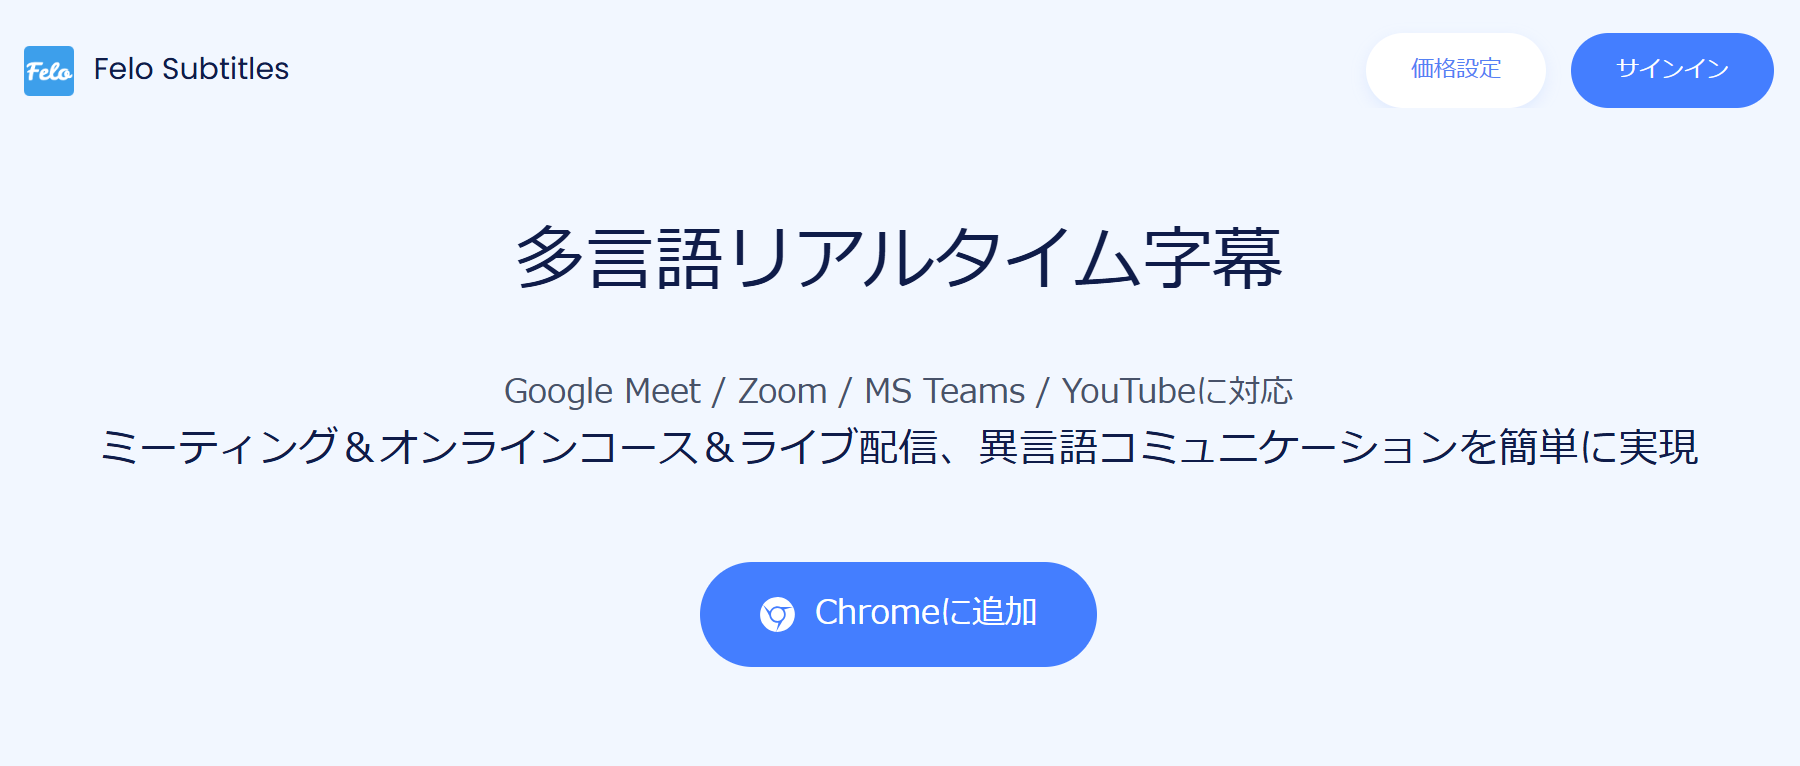Click the Zoom platform text

782,391
